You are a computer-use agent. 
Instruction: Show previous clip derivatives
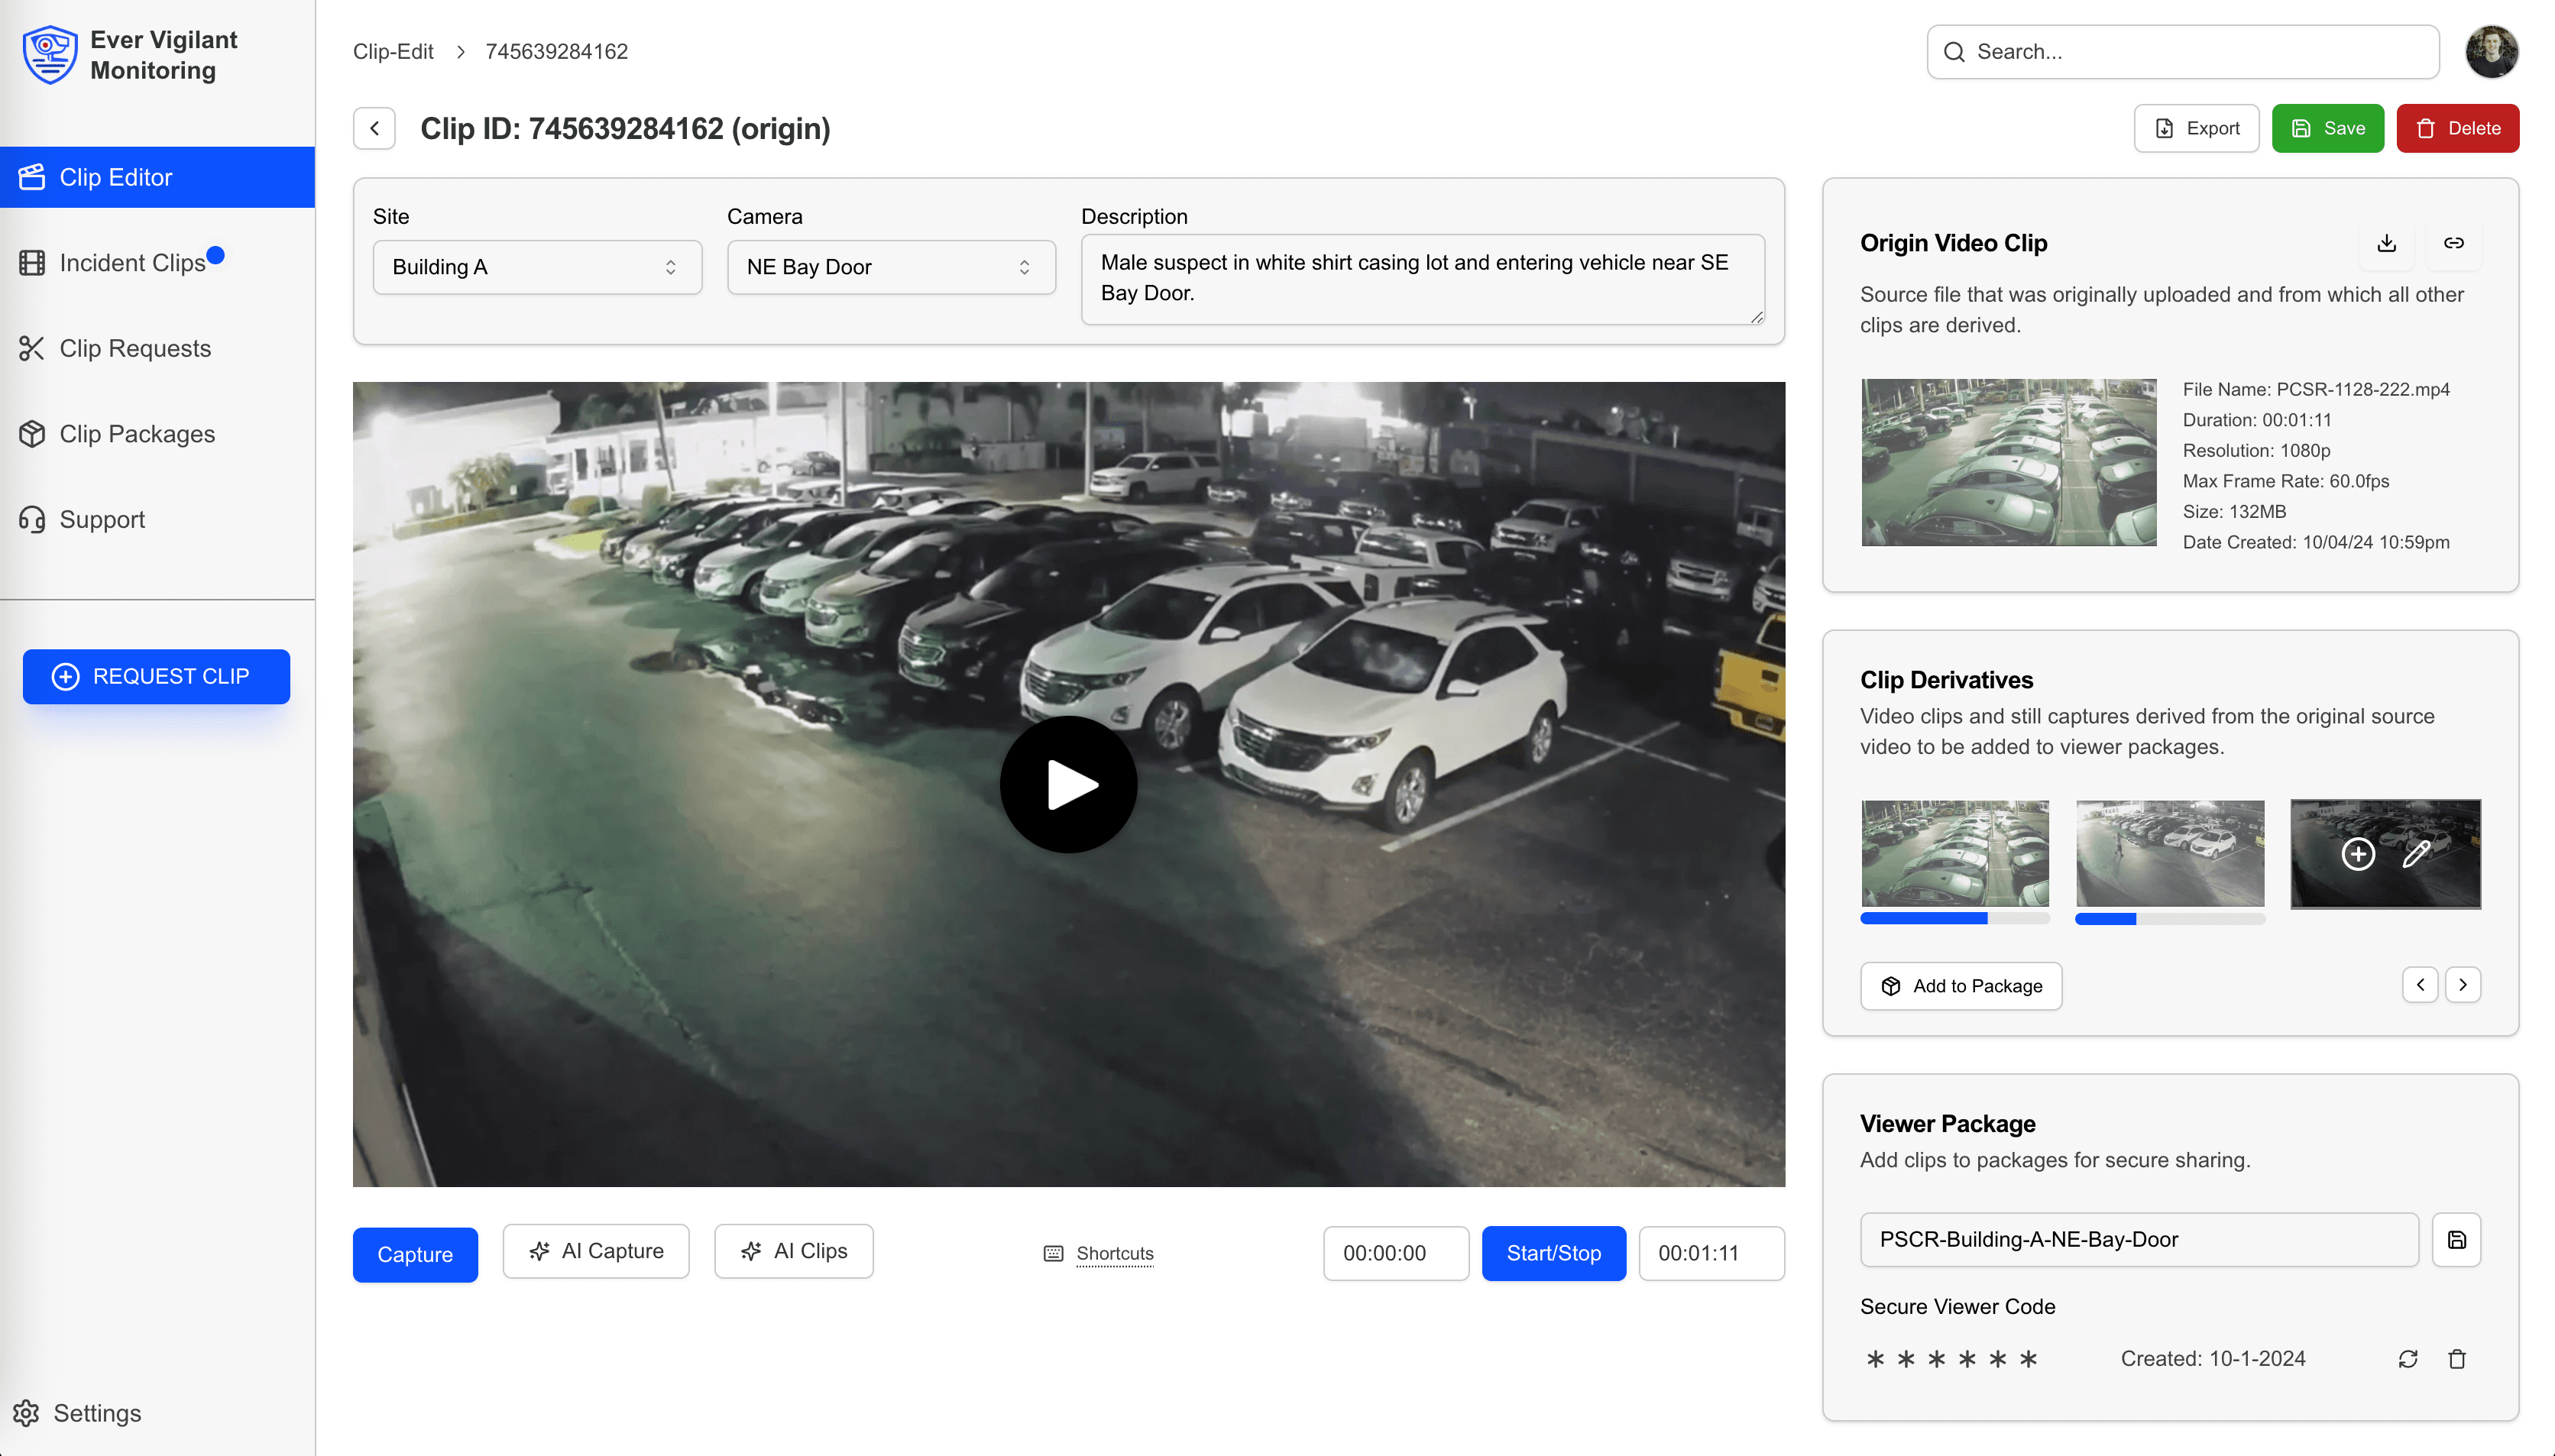pos(2420,985)
